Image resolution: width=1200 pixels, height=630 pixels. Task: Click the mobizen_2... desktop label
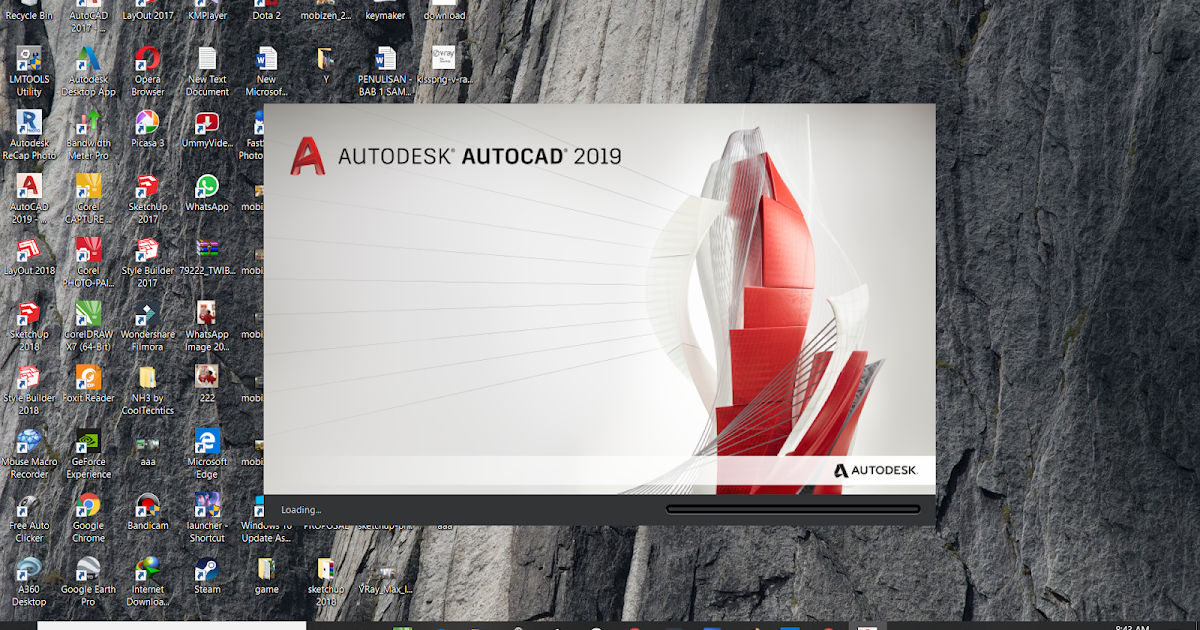325,16
